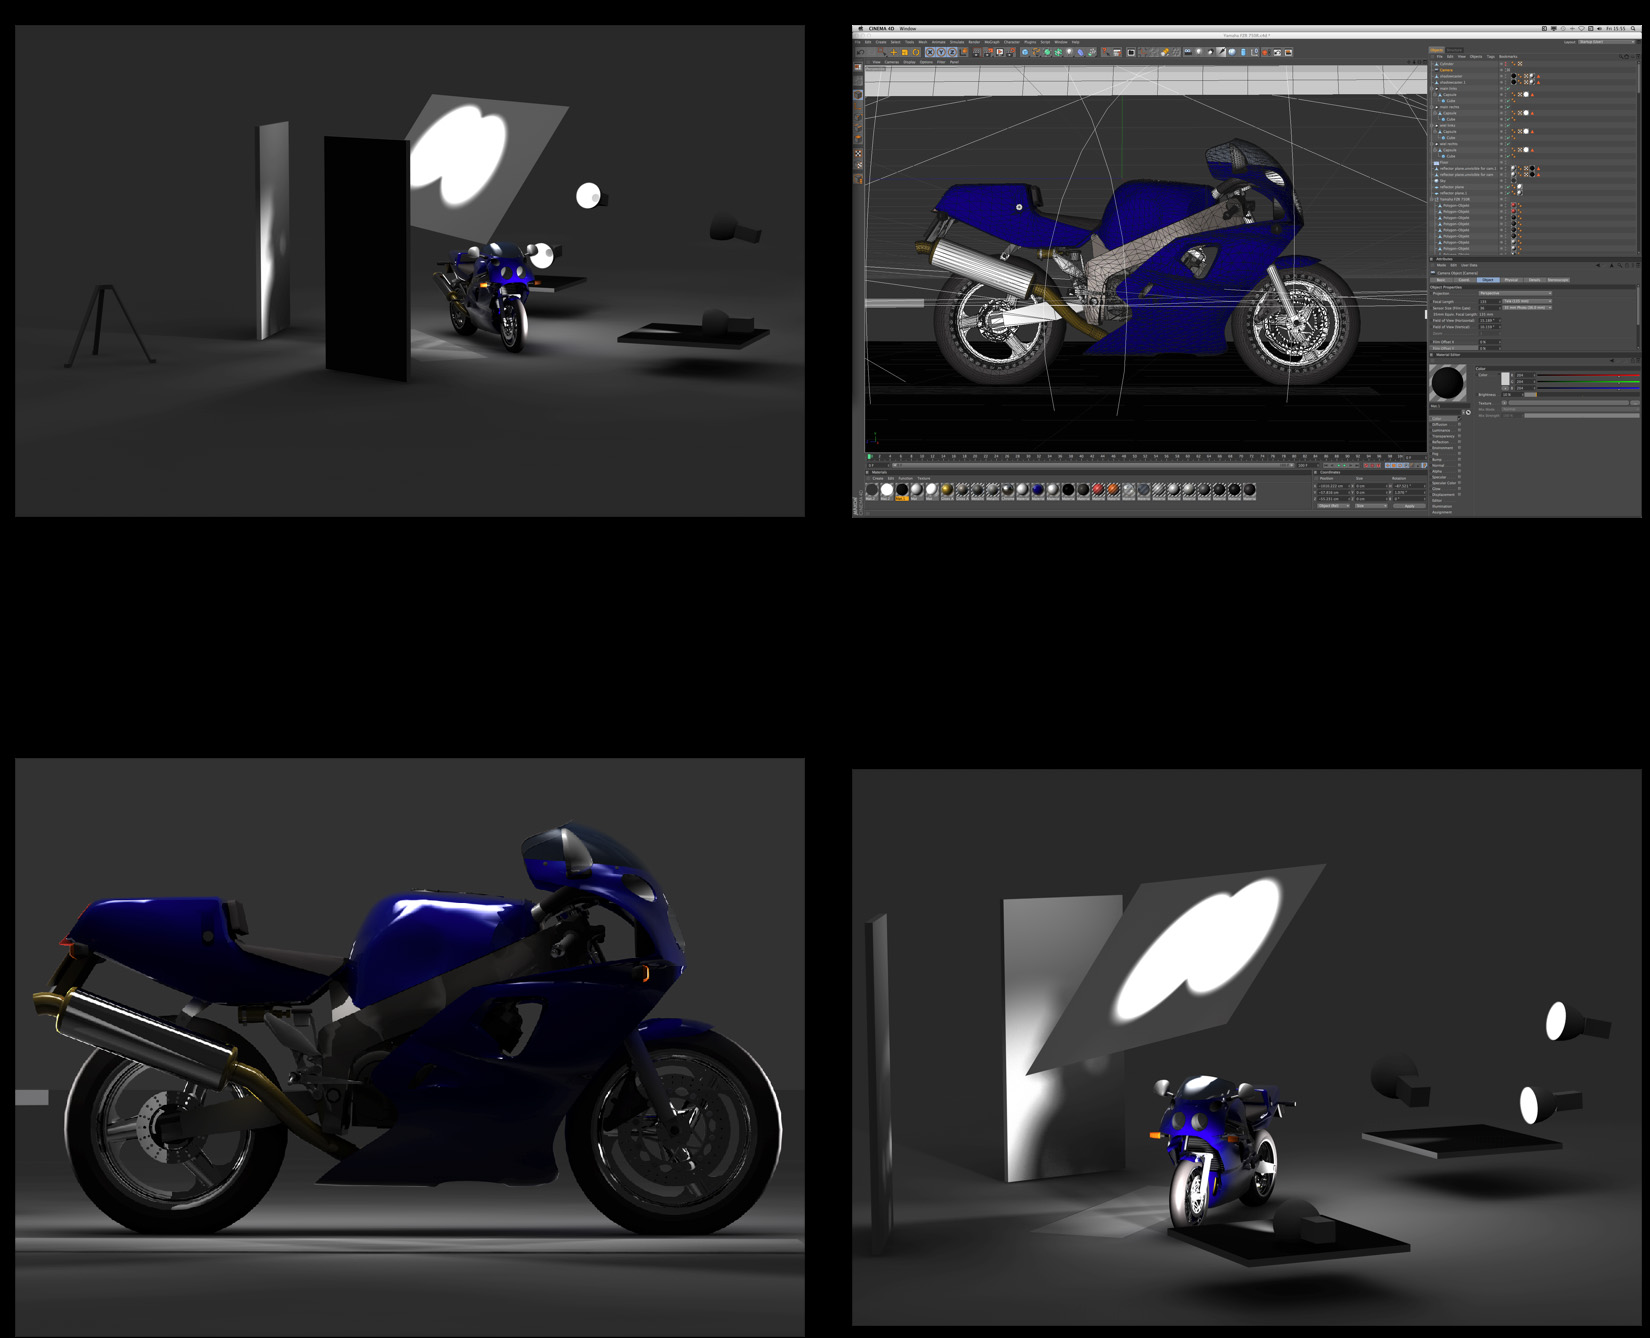Click the purple deformer icon
1650x1338 pixels.
pos(1080,52)
